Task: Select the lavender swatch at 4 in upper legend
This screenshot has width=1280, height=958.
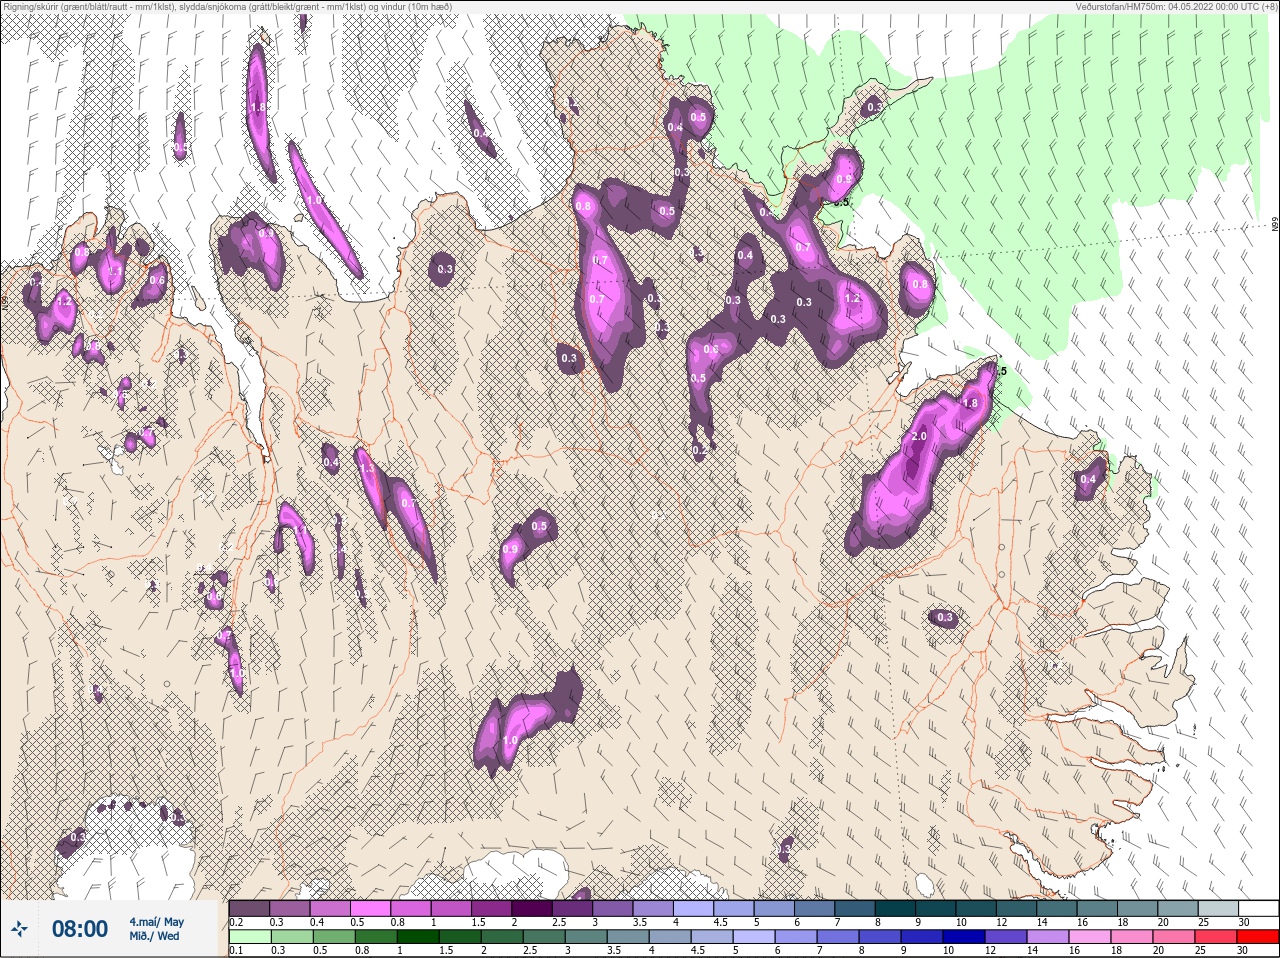Action: tap(693, 908)
